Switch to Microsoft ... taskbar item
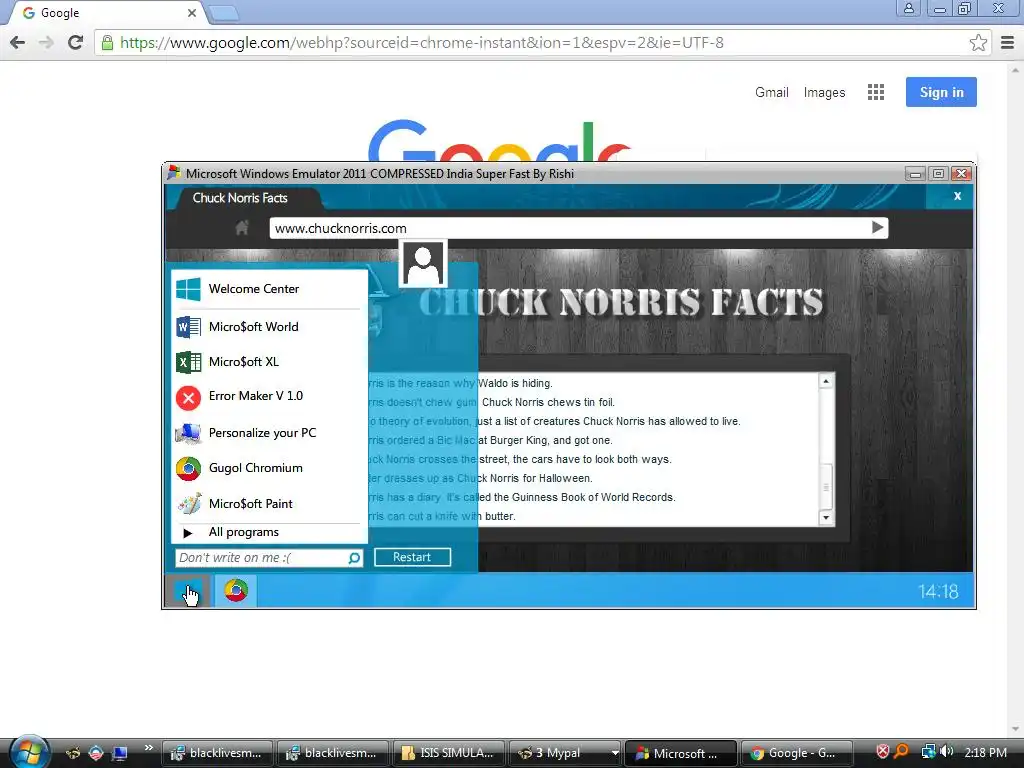The height and width of the screenshot is (768, 1024). click(x=680, y=753)
